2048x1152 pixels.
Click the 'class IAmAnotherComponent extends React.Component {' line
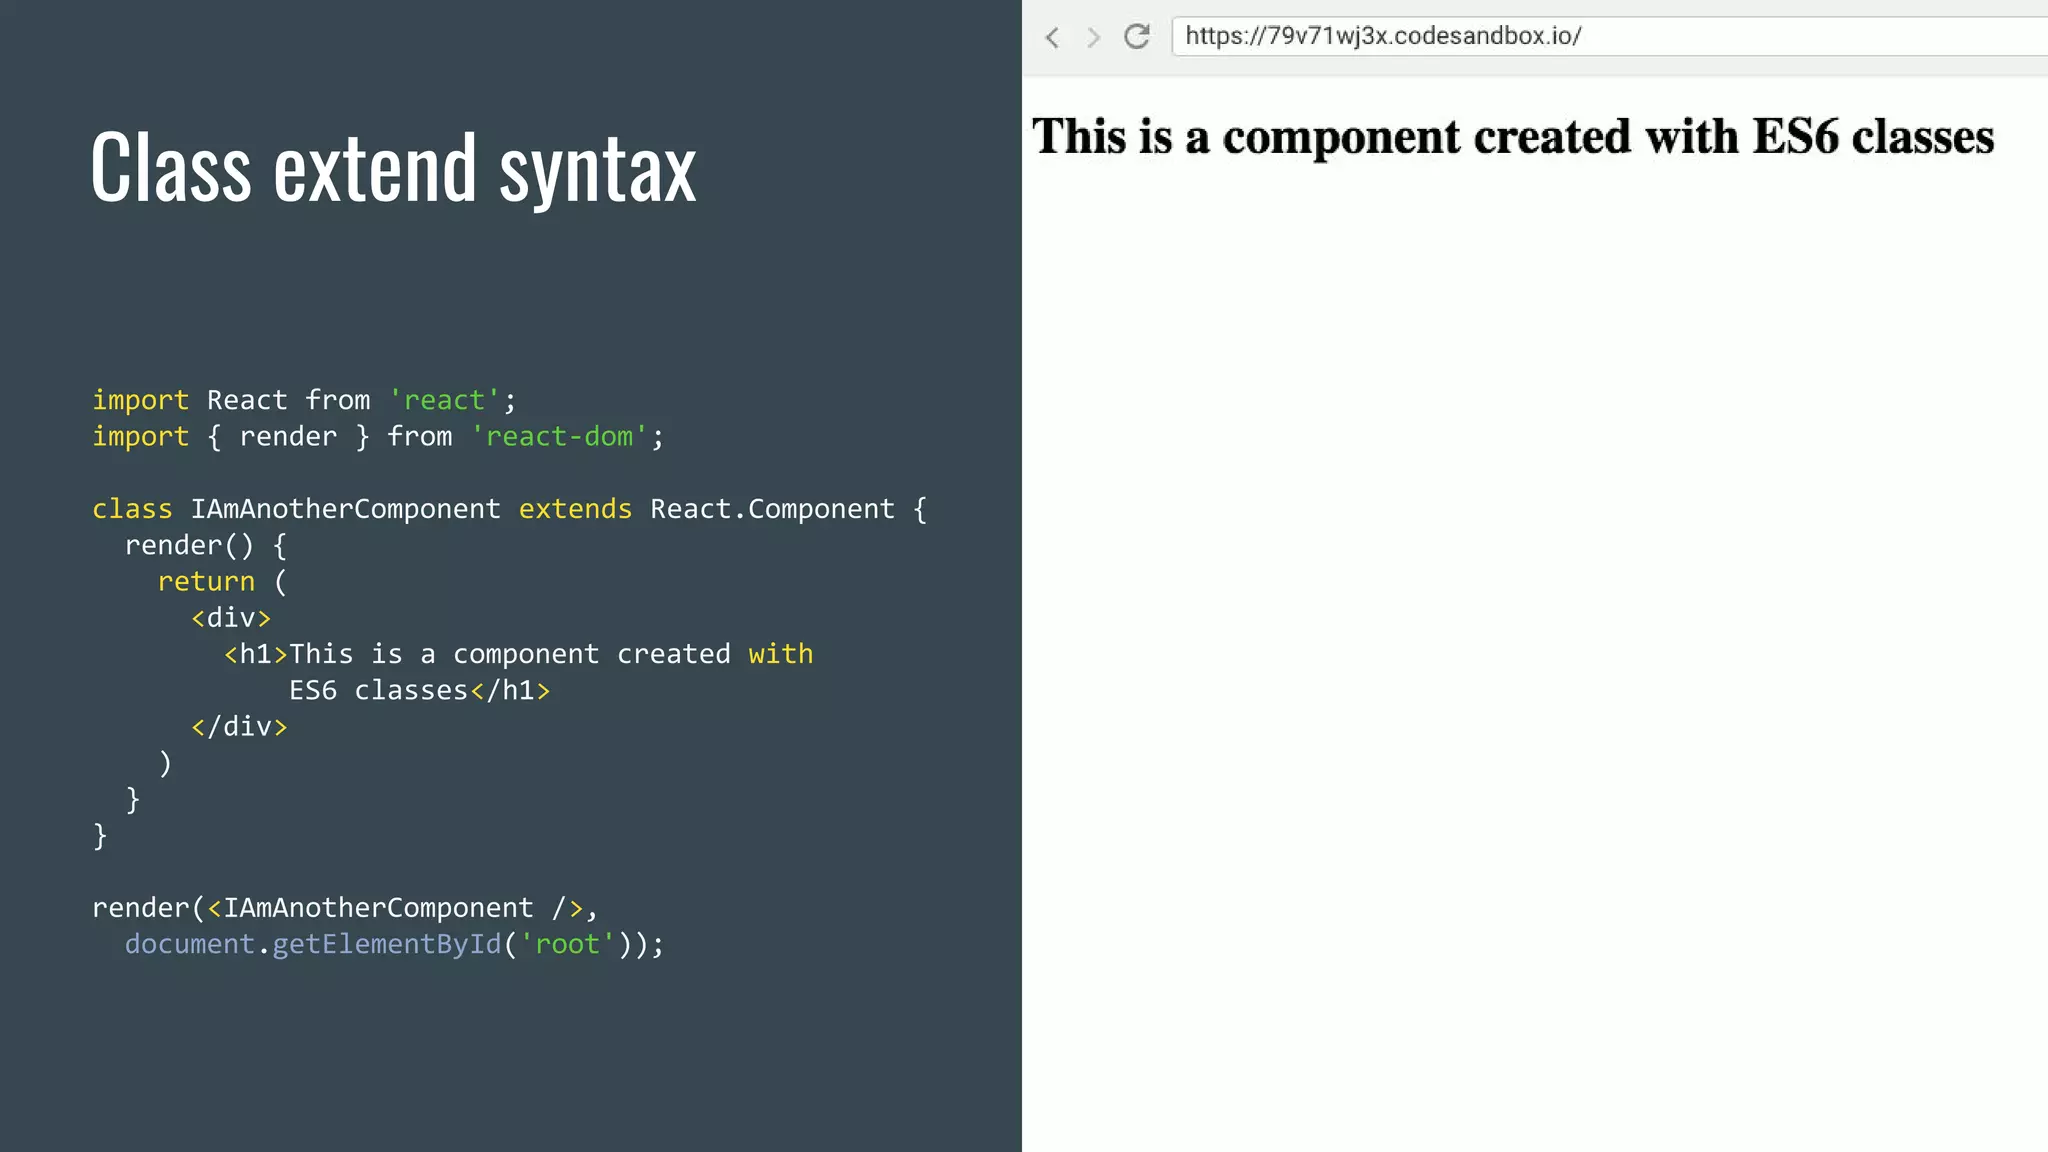click(x=510, y=509)
